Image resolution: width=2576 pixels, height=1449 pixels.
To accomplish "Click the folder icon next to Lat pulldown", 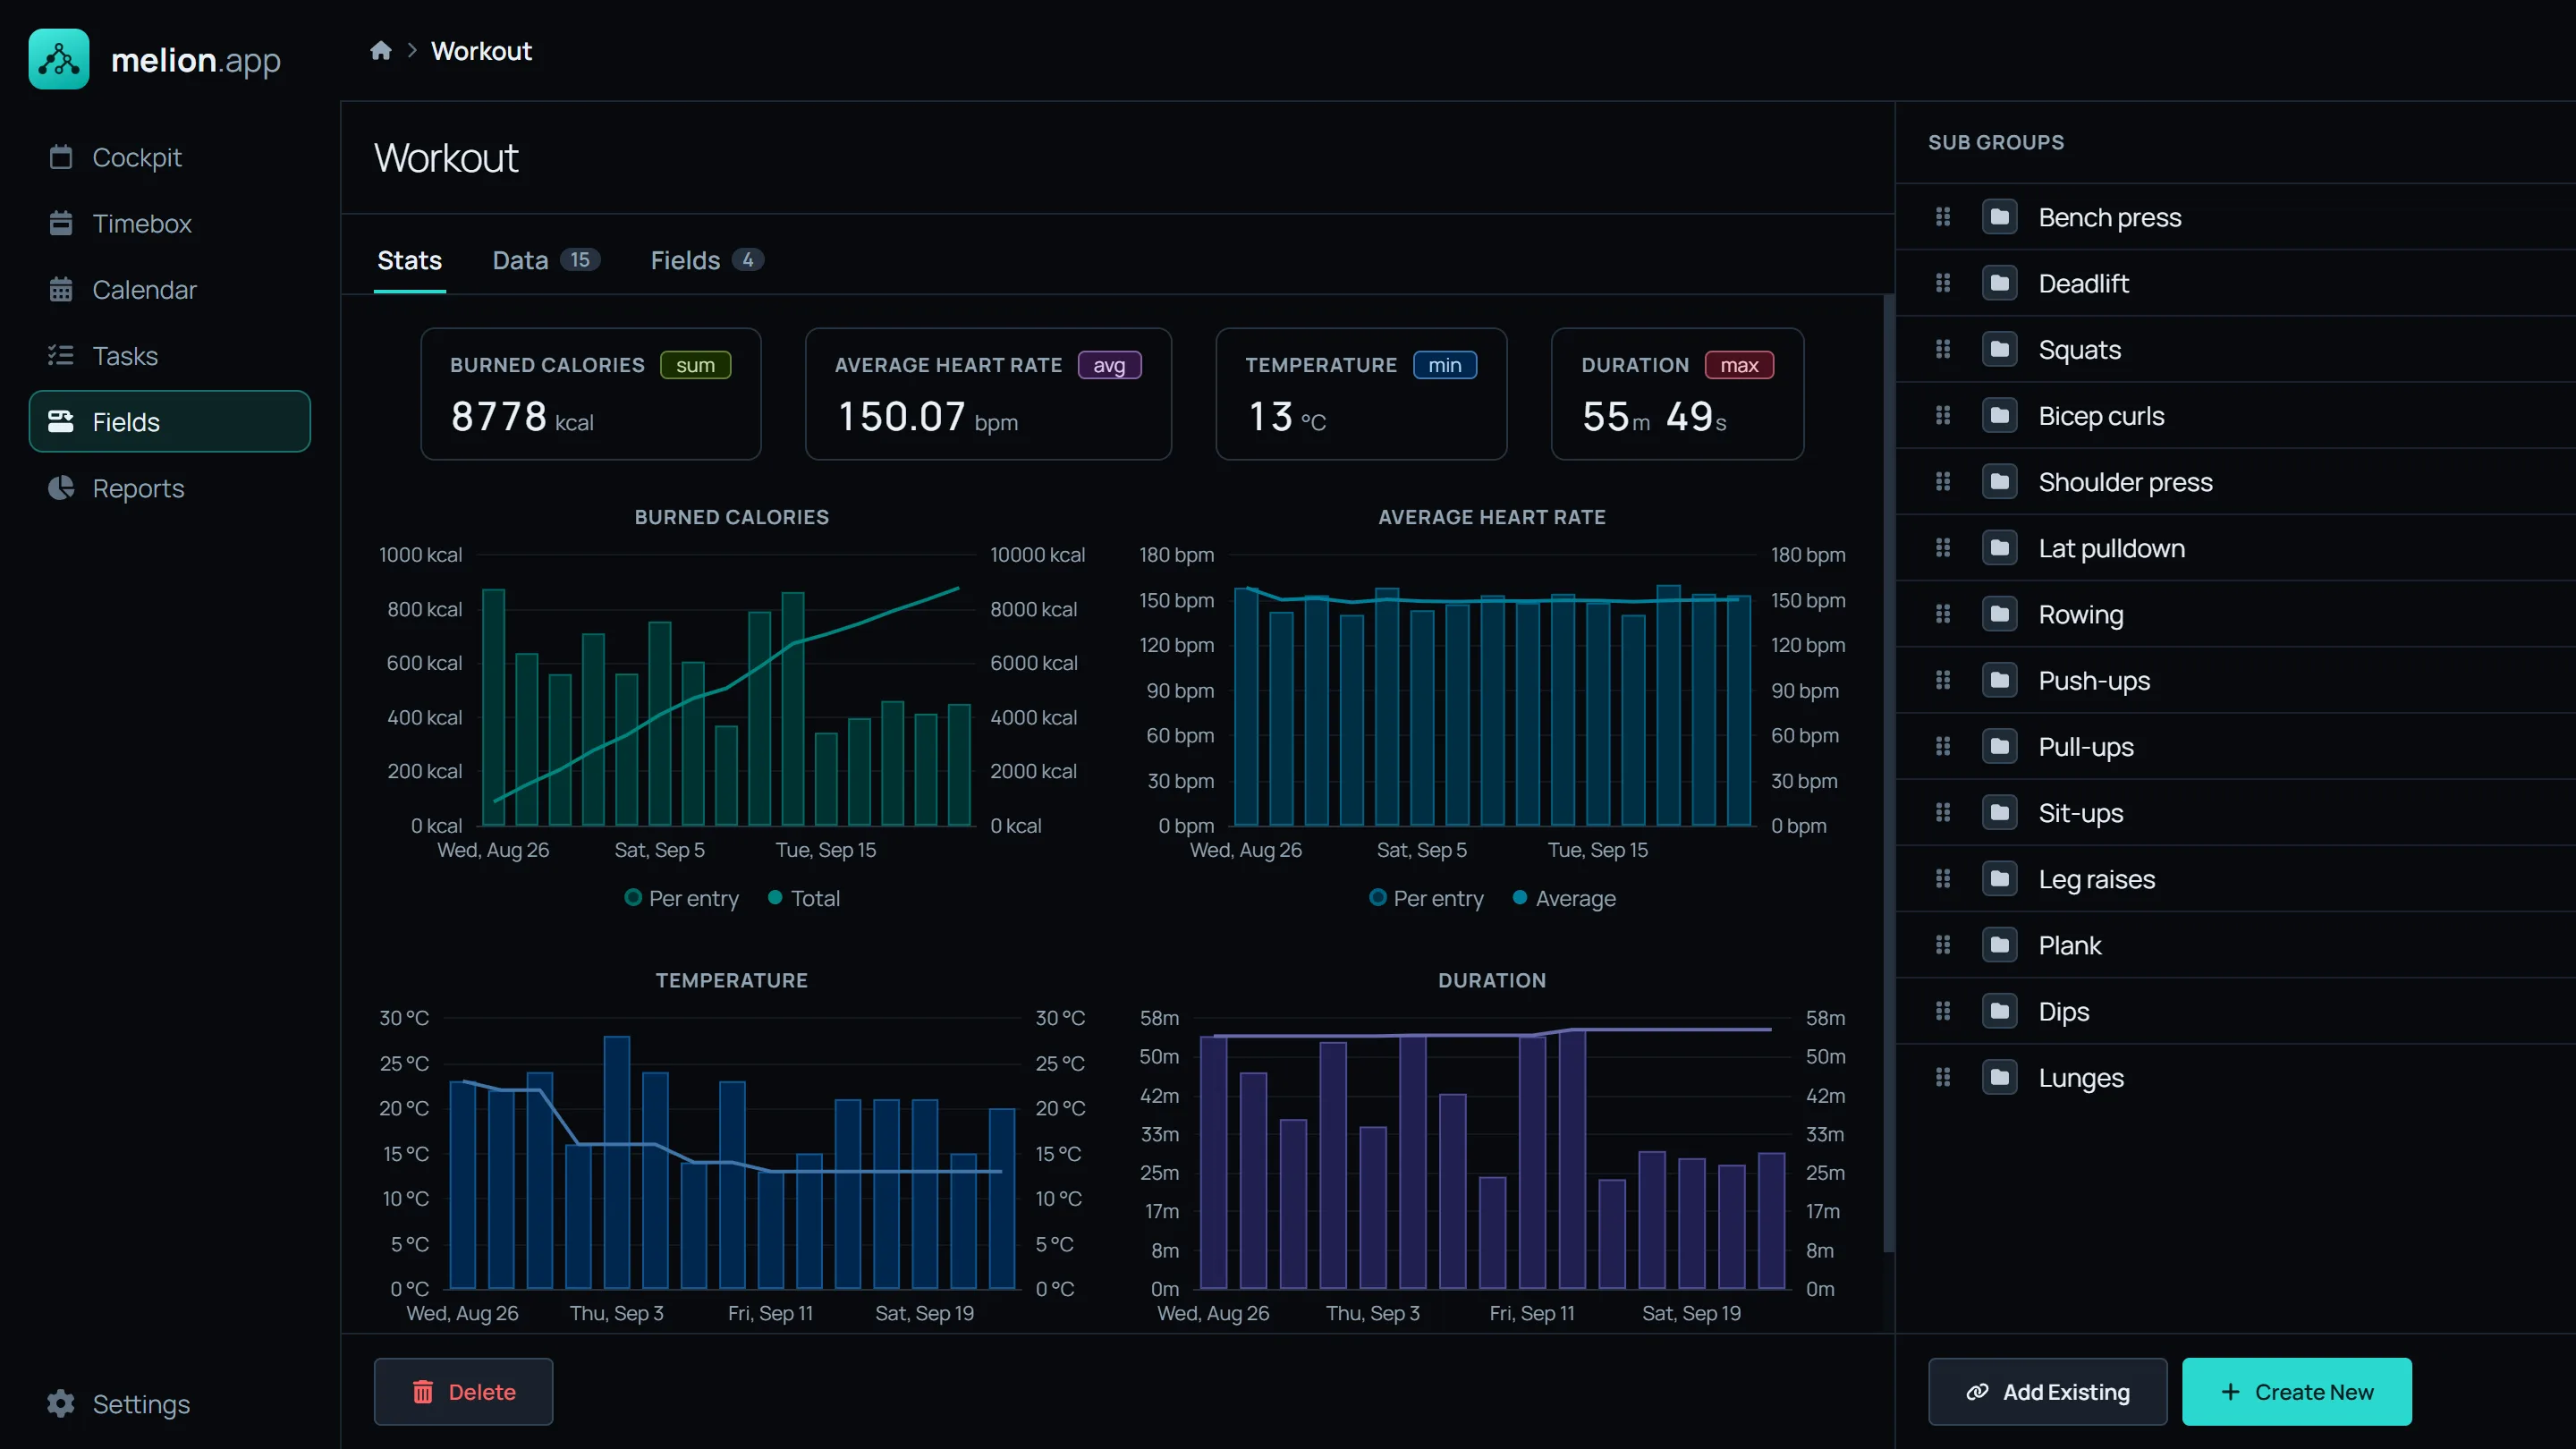I will 1999,548.
